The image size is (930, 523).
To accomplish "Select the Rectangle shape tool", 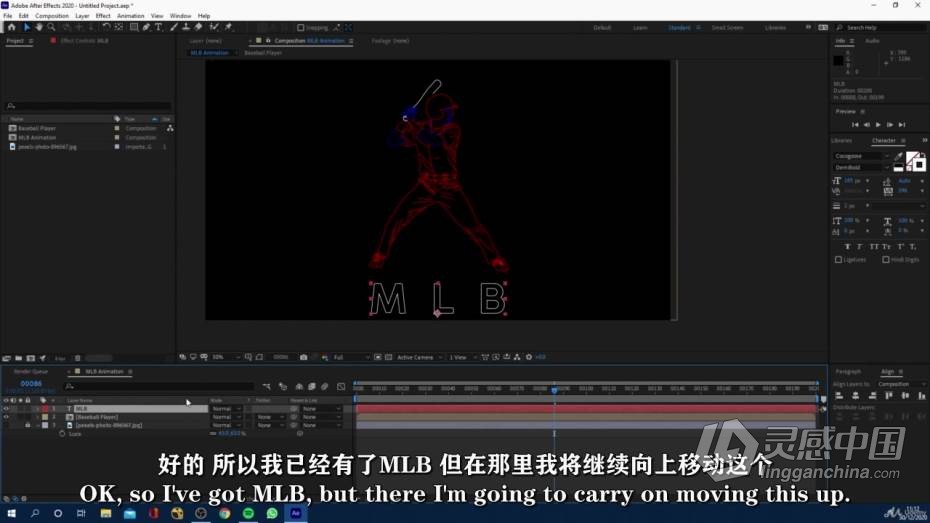I will click(134, 27).
